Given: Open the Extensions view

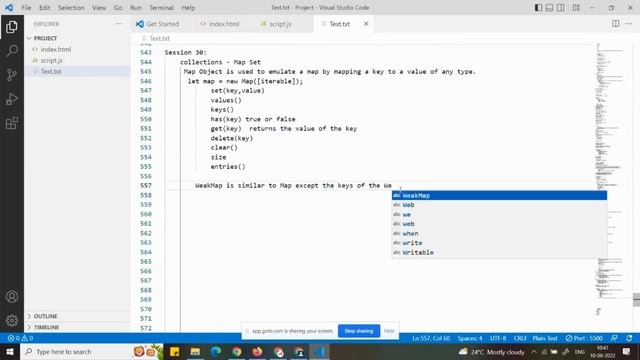Looking at the screenshot, I should 12,123.
